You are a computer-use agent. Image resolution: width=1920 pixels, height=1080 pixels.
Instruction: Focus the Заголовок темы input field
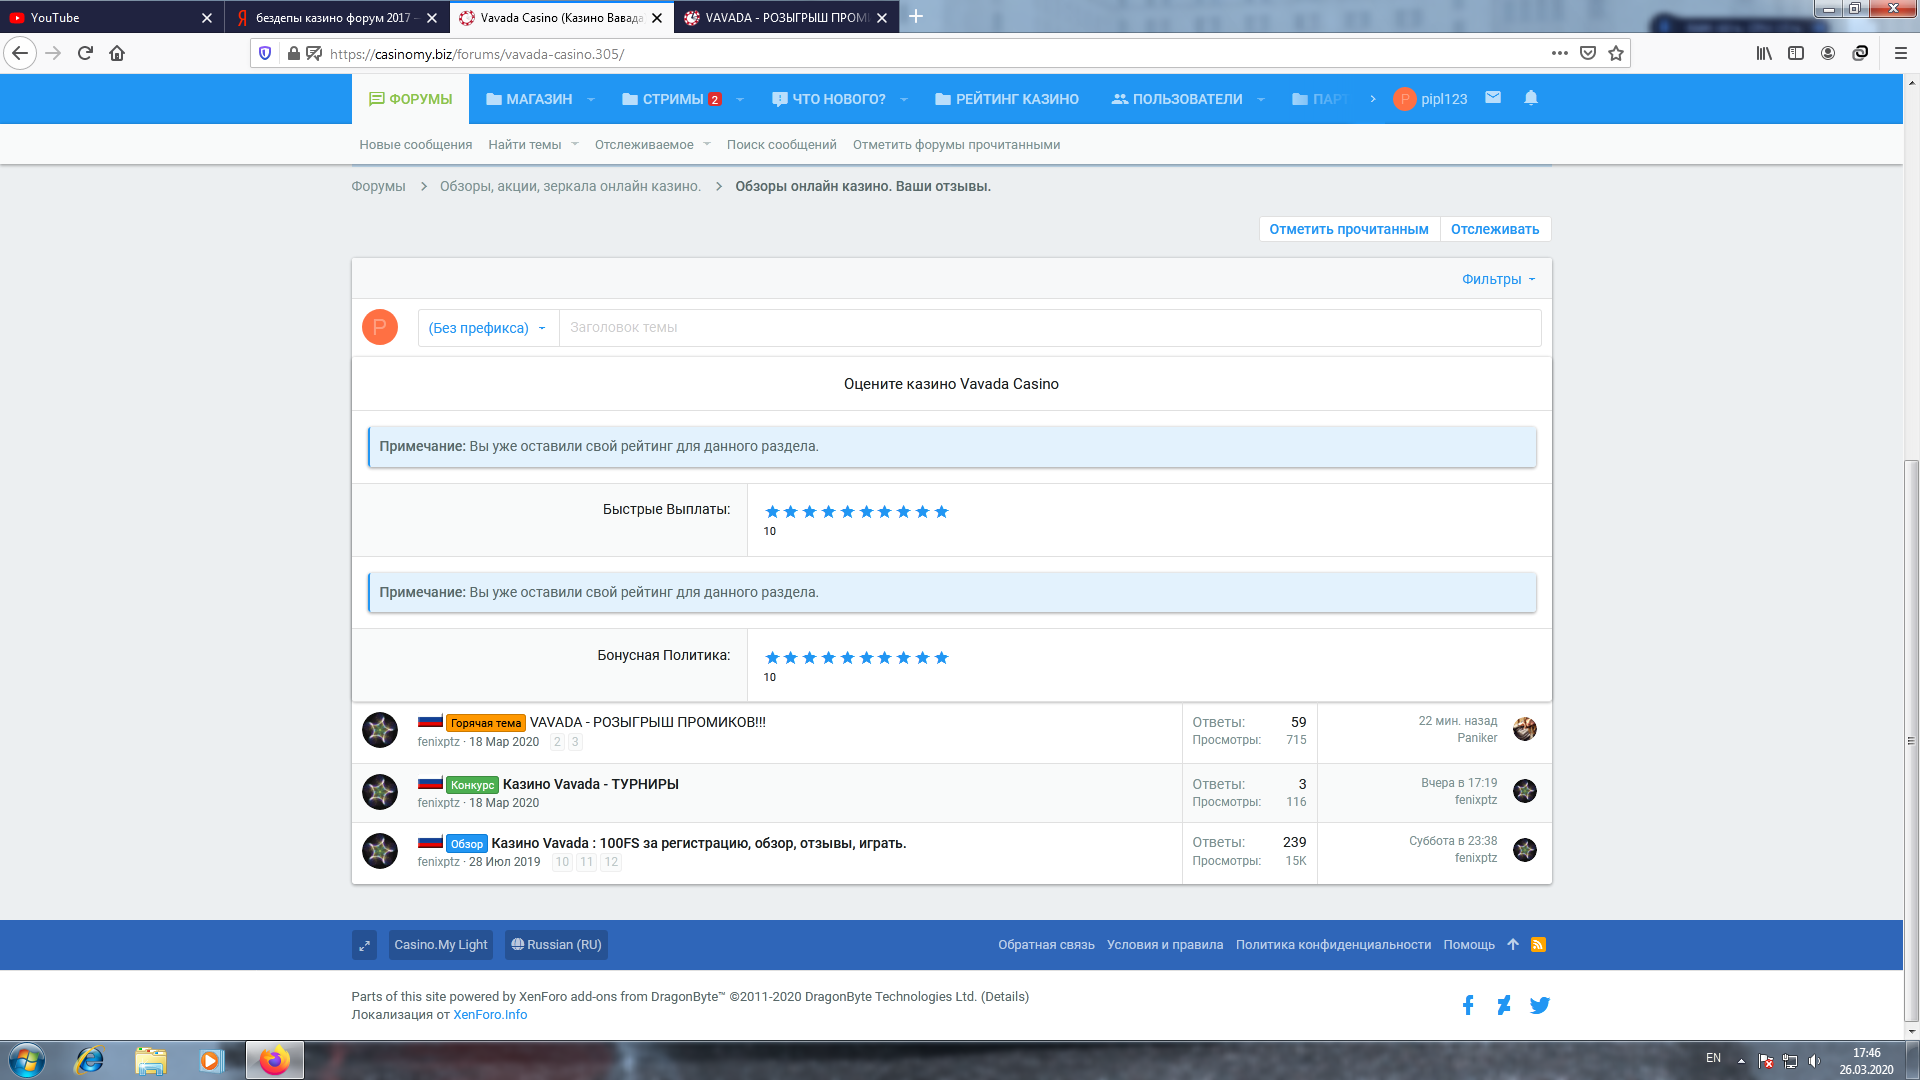(1050, 328)
